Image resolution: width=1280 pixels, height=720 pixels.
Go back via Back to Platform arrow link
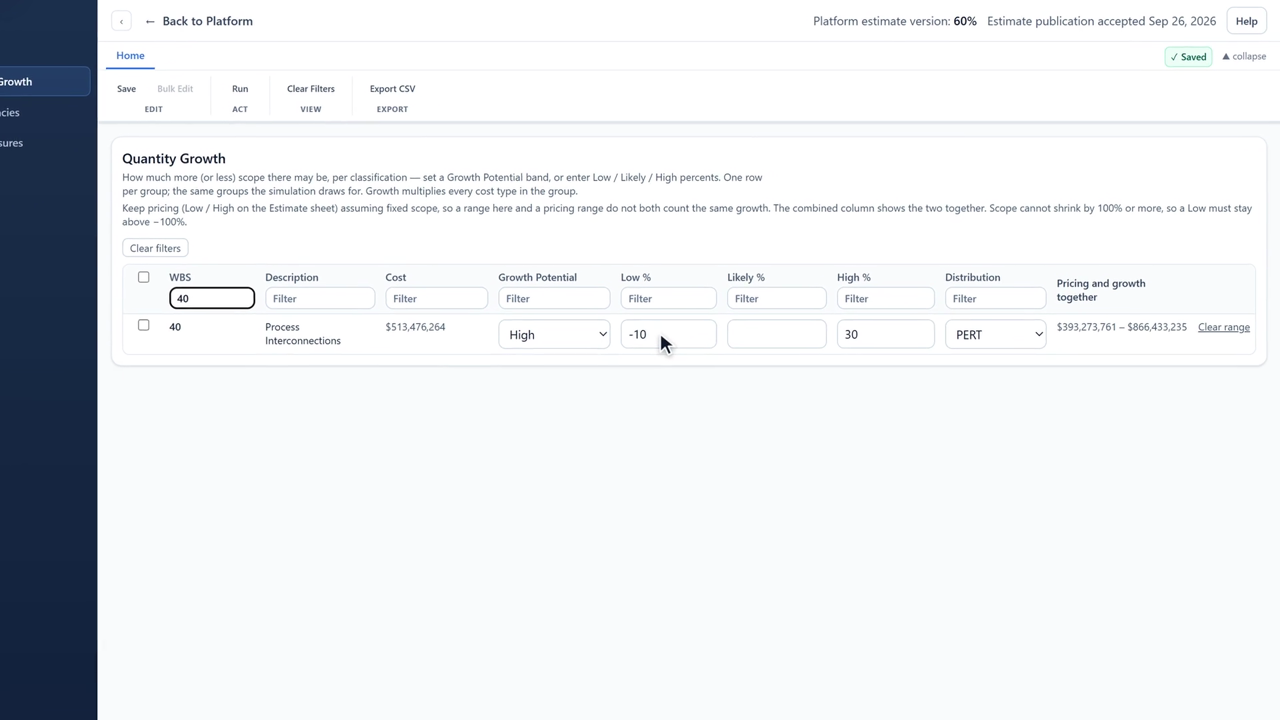pos(198,21)
